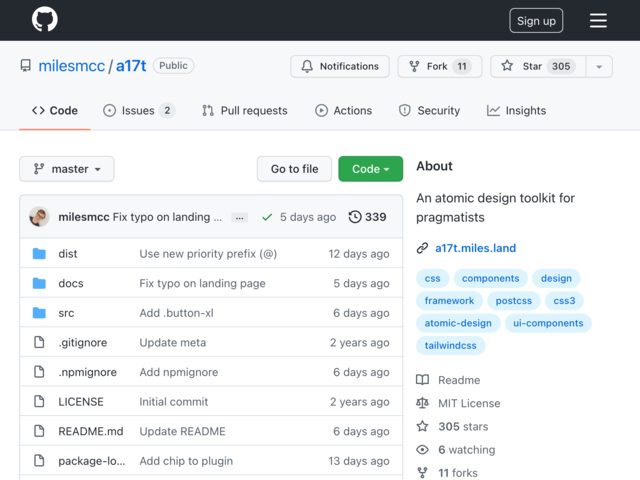View the 6 watching link
The width and height of the screenshot is (640, 480).
coord(456,450)
